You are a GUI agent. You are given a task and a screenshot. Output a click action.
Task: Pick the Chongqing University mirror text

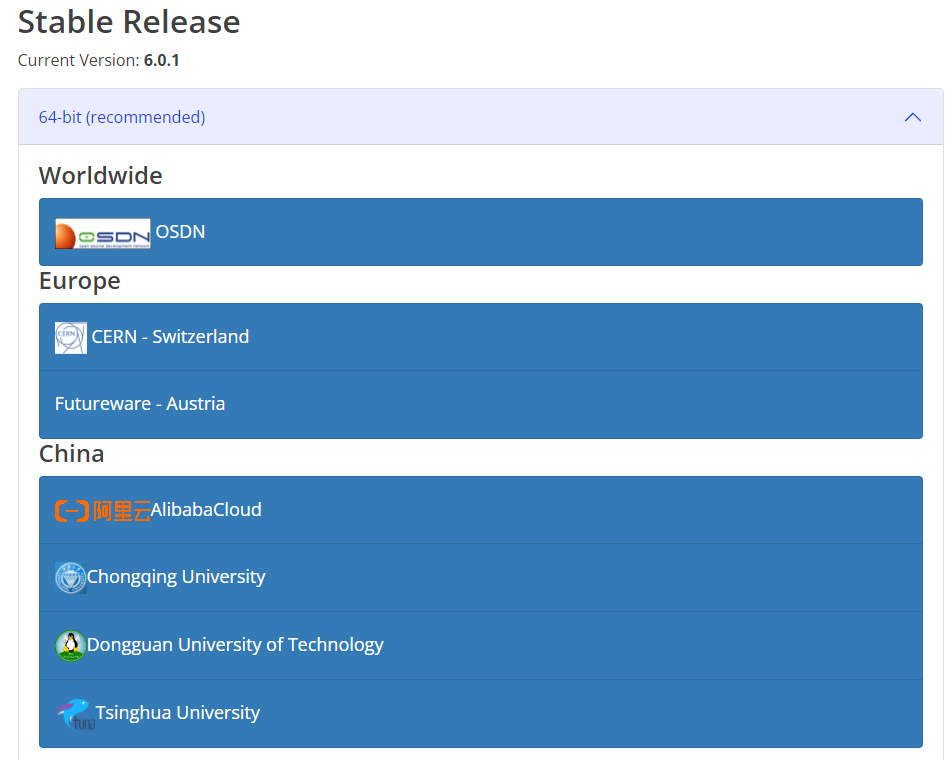click(176, 577)
